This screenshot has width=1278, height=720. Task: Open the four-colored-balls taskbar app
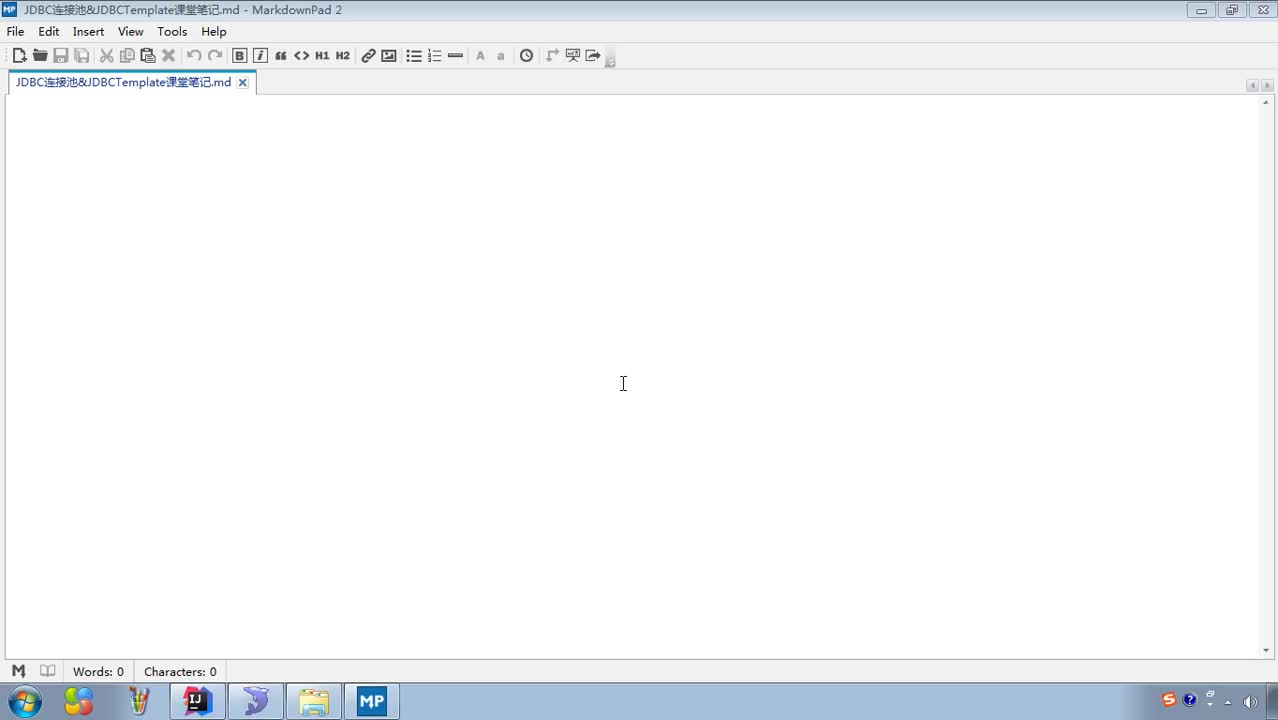79,701
